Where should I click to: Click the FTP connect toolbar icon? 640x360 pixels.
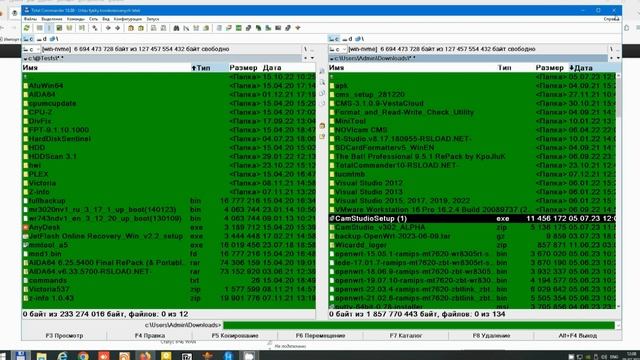pos(153,28)
